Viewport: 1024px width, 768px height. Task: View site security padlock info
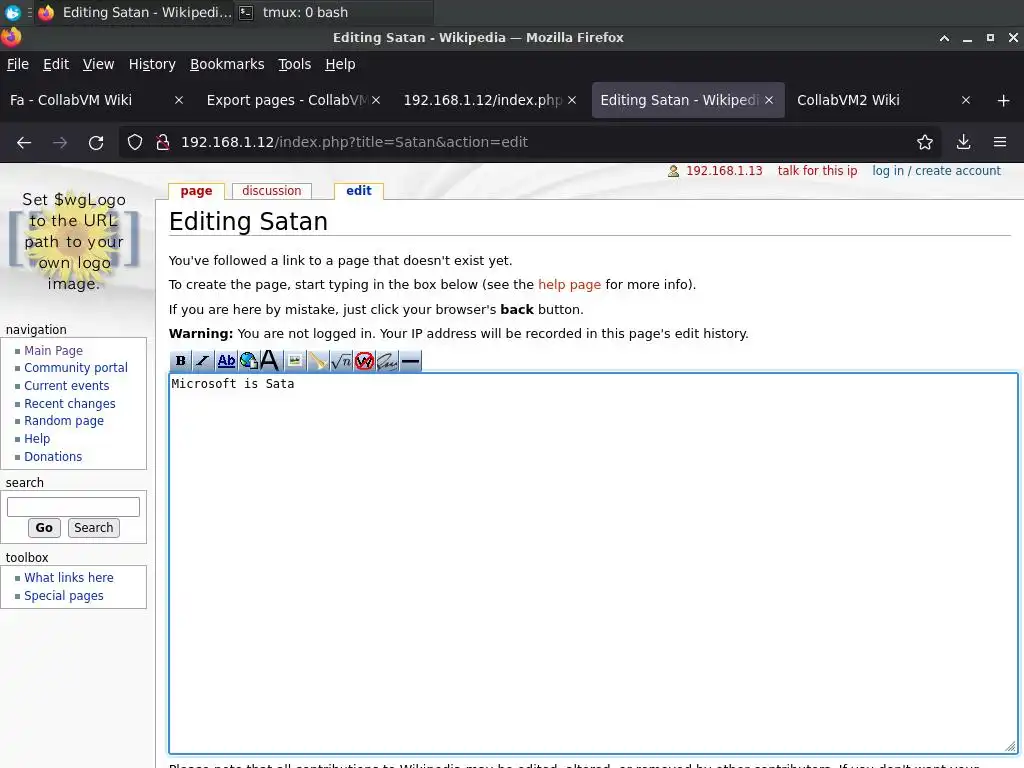click(x=163, y=142)
